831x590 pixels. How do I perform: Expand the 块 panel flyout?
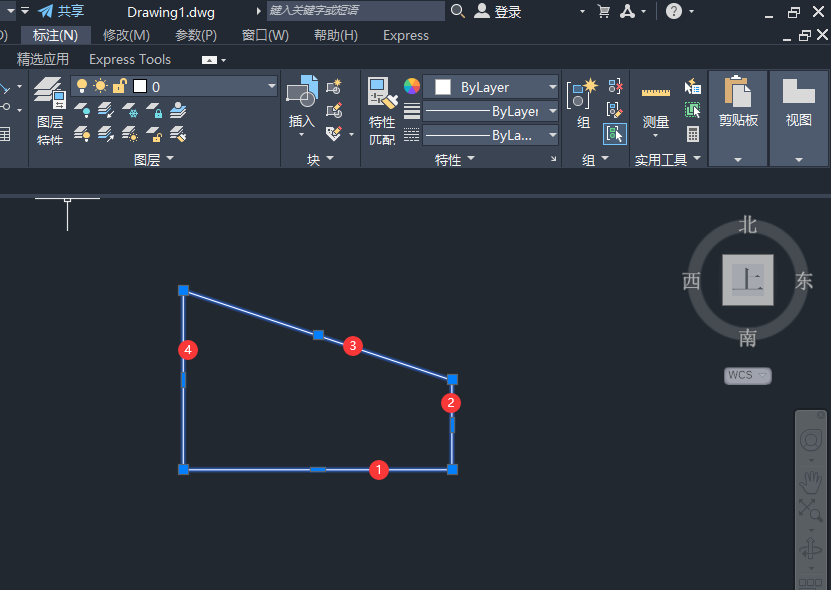[320, 159]
